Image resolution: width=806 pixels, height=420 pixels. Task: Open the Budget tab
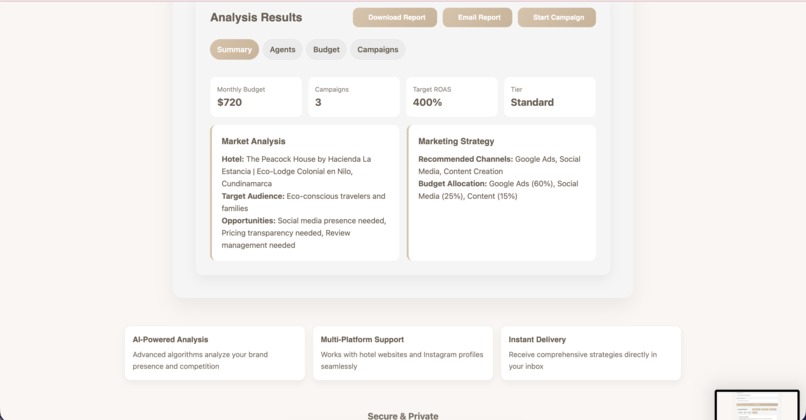(326, 49)
